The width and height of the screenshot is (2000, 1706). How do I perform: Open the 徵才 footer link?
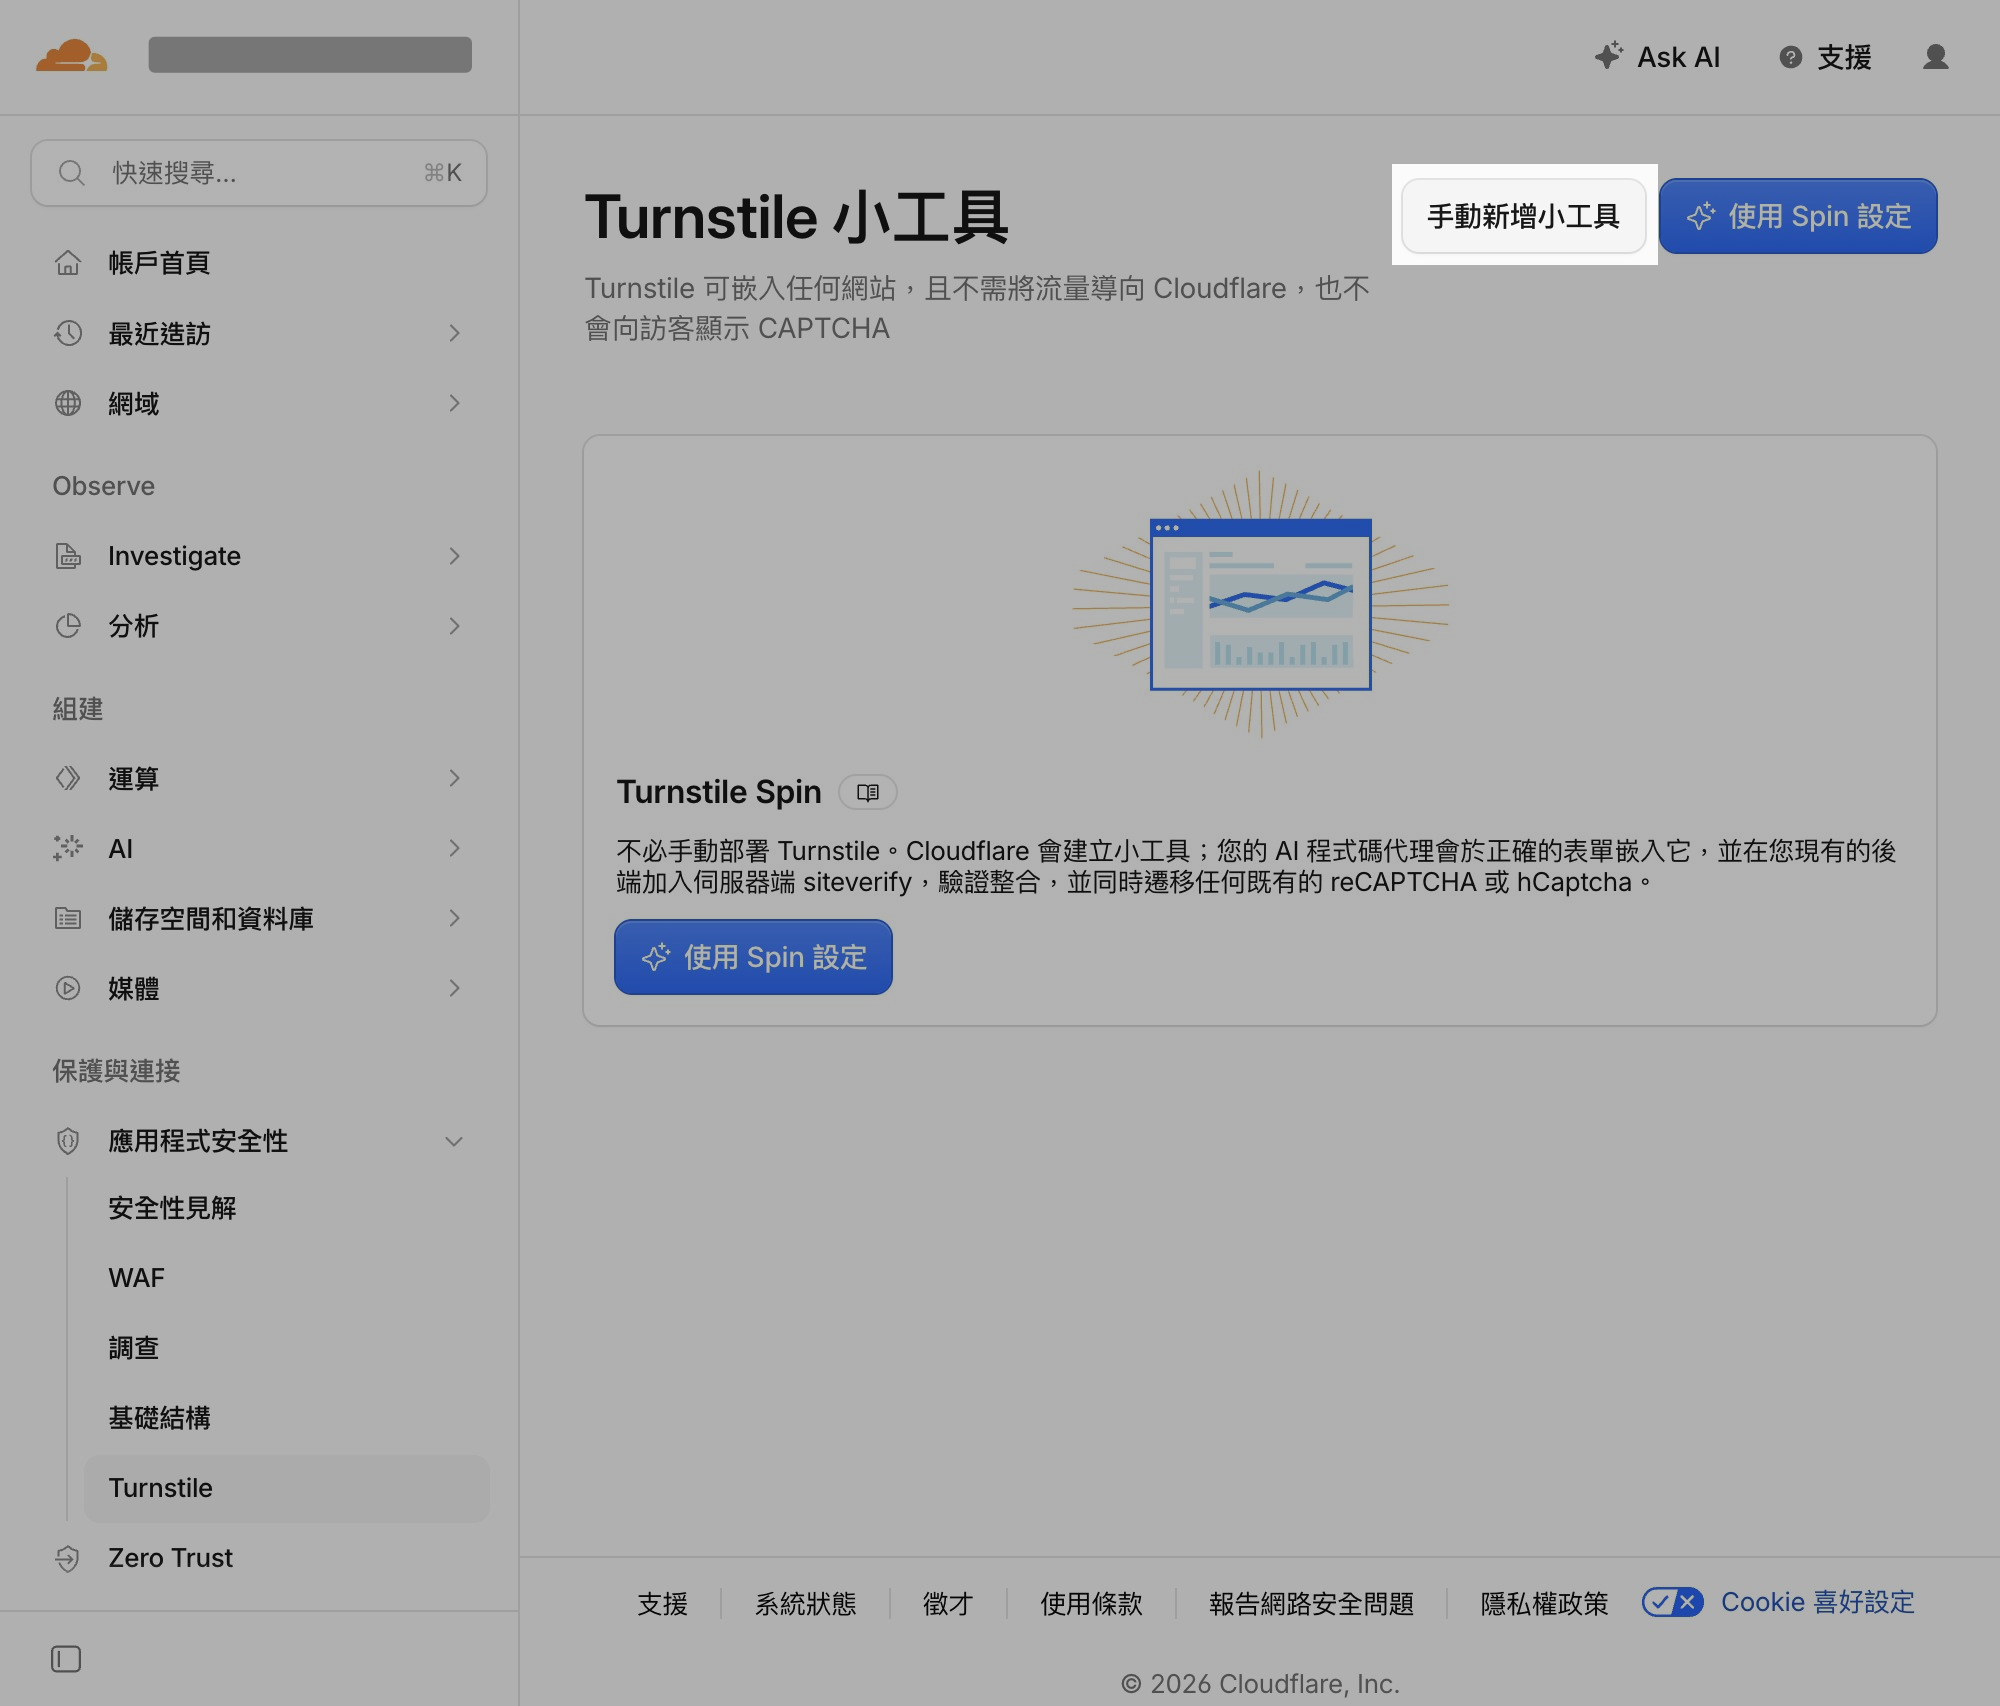coord(948,1604)
